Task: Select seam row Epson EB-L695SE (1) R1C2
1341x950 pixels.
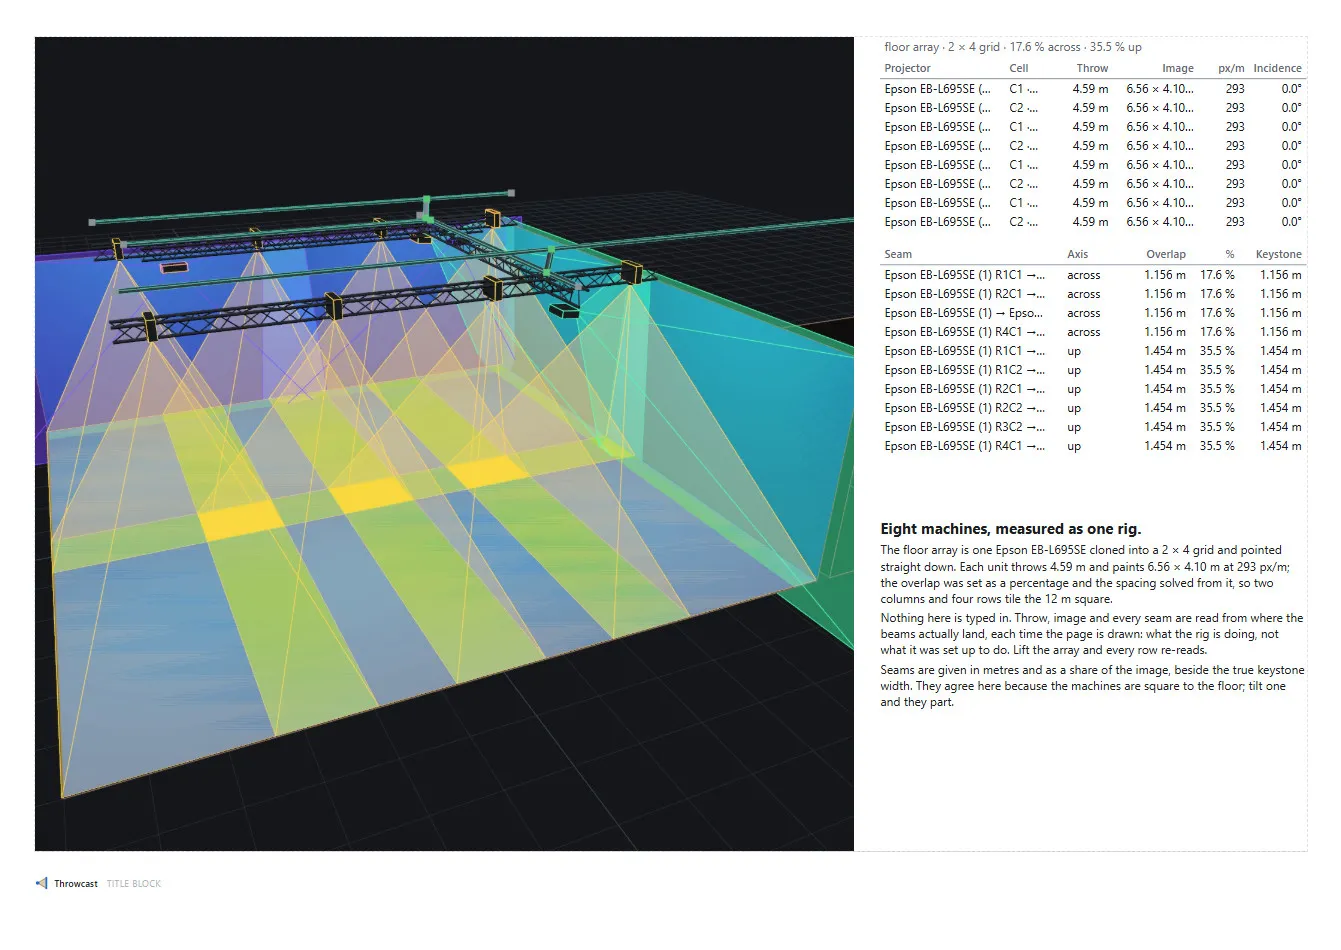Action: coord(1093,370)
